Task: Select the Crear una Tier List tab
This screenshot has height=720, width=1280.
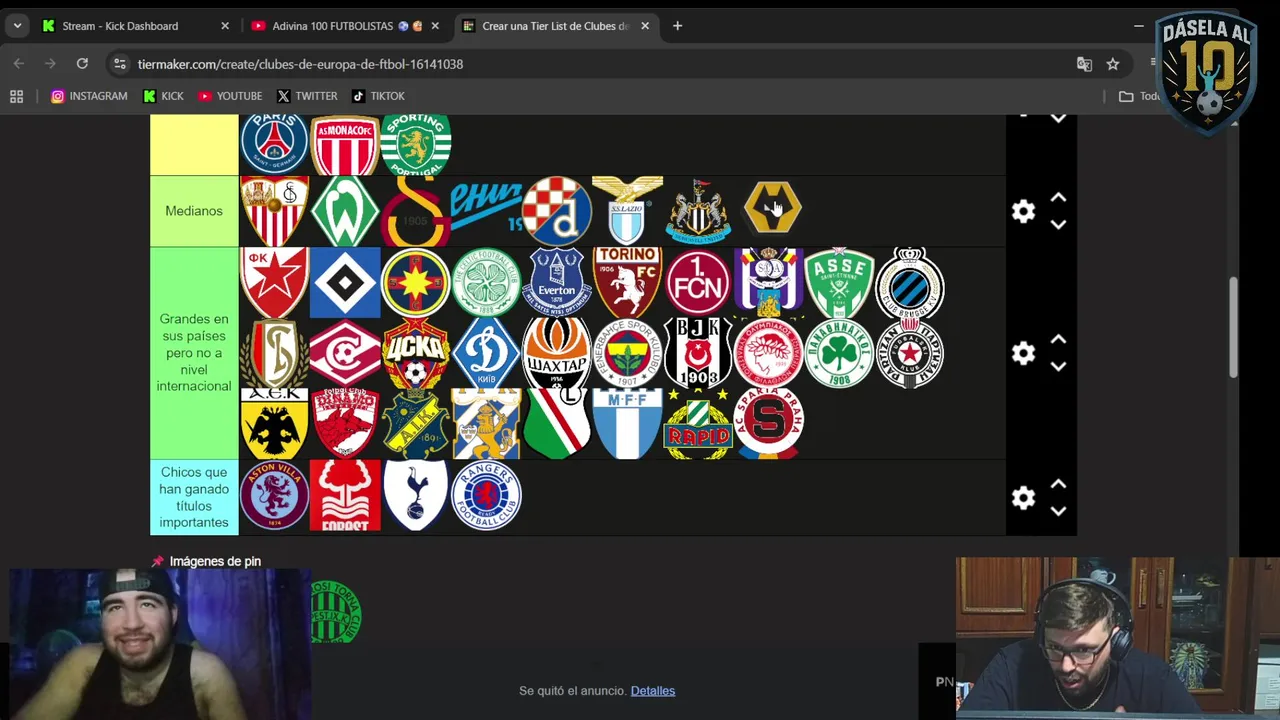Action: (555, 26)
